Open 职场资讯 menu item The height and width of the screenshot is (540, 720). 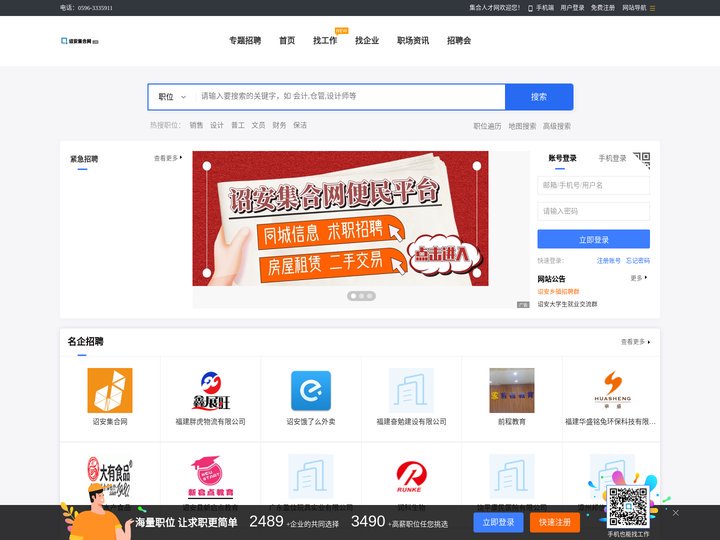click(x=413, y=40)
